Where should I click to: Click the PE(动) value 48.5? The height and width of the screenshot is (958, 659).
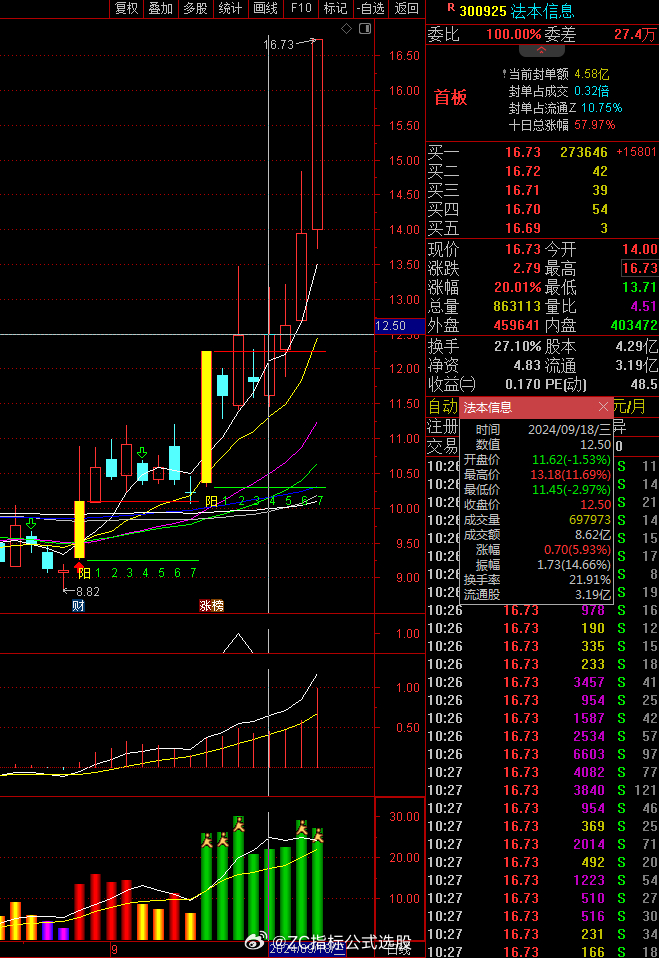644,384
